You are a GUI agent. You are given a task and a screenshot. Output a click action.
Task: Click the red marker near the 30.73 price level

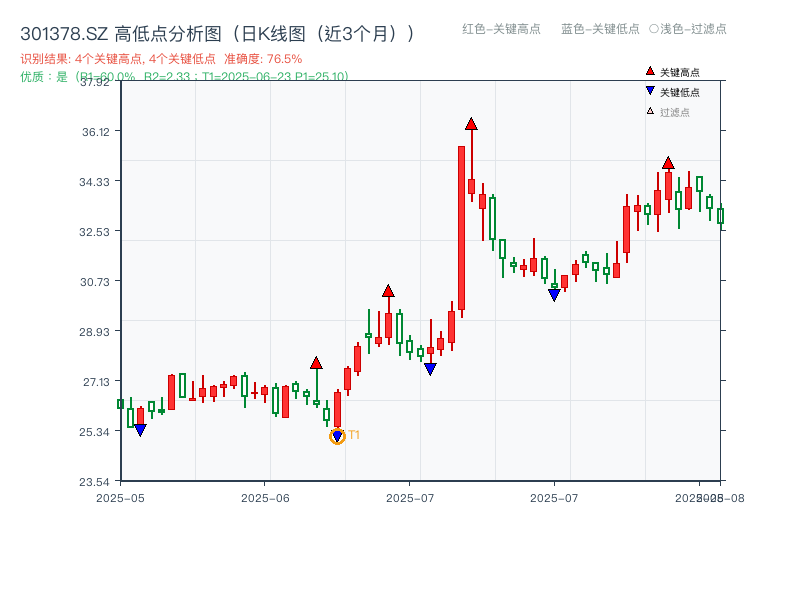click(388, 290)
